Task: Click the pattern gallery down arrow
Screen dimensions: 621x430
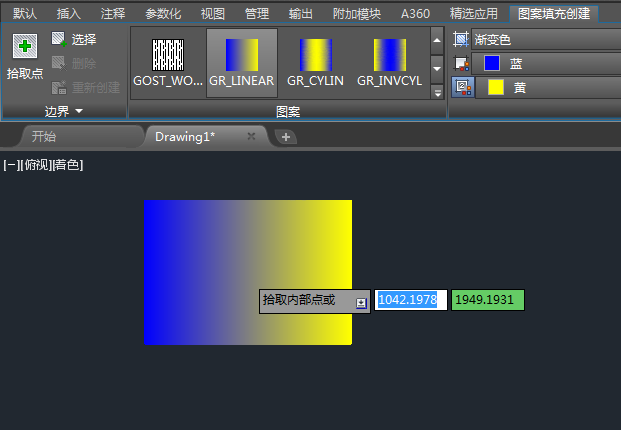Action: (437, 69)
